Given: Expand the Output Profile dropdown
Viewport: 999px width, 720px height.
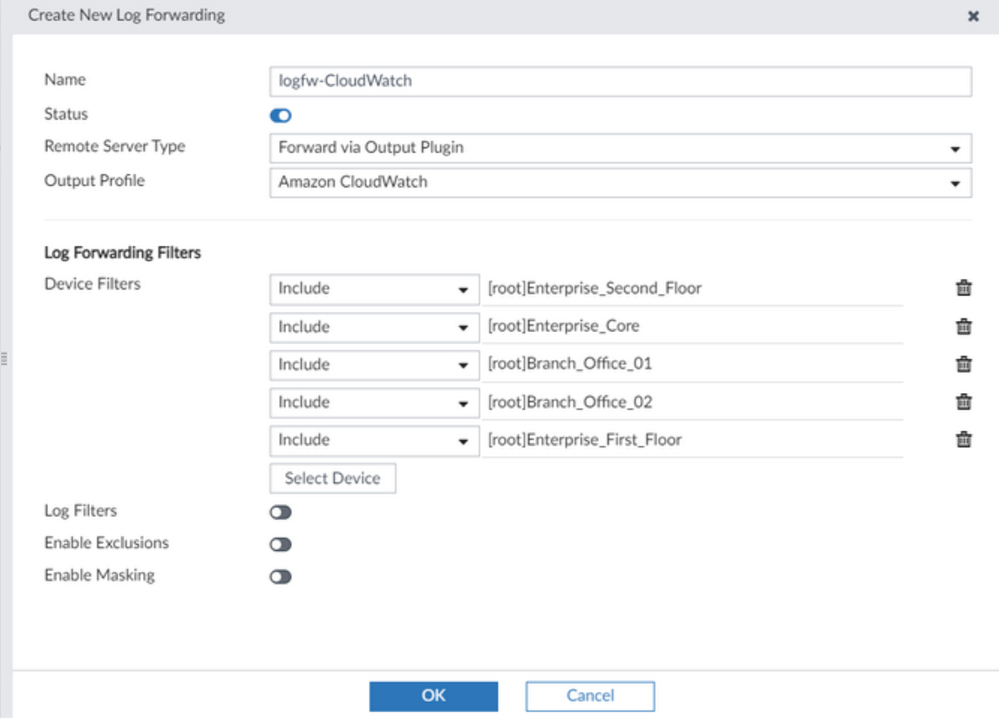Looking at the screenshot, I should click(620, 183).
